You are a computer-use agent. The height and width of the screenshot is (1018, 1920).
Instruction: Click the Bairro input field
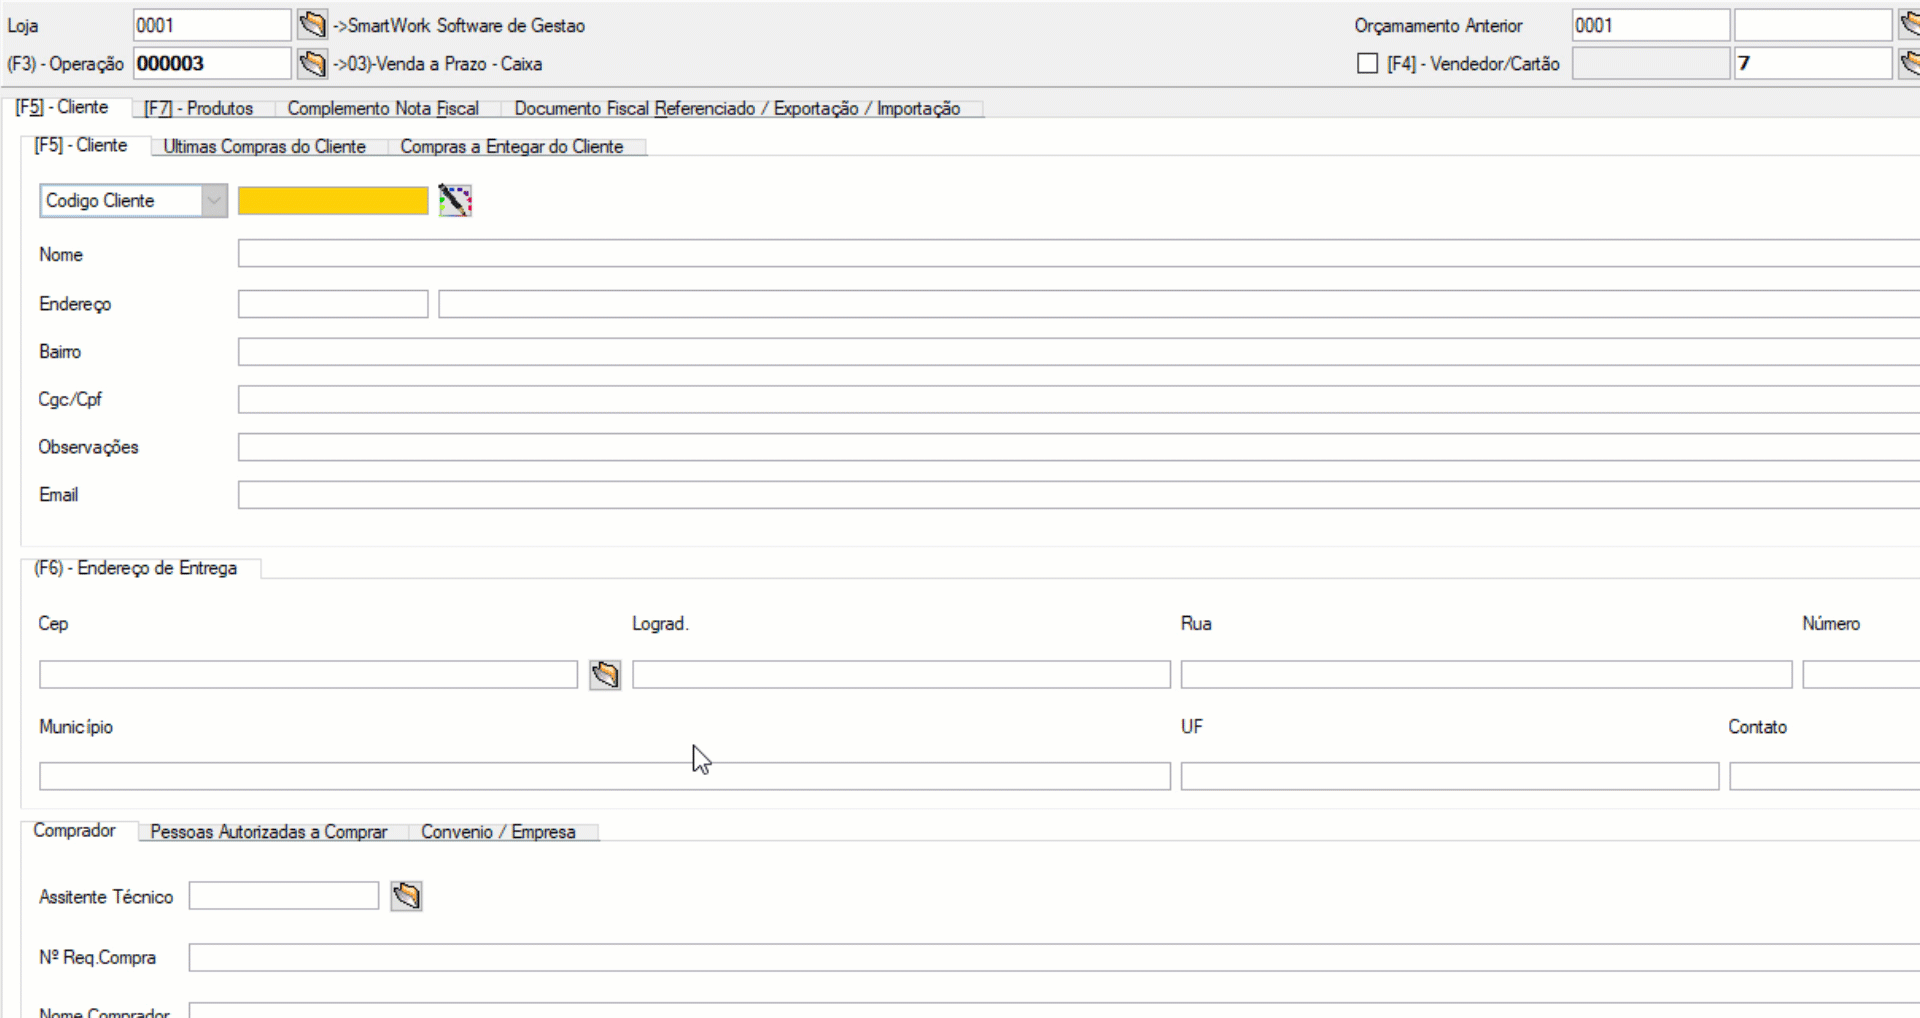[1078, 352]
